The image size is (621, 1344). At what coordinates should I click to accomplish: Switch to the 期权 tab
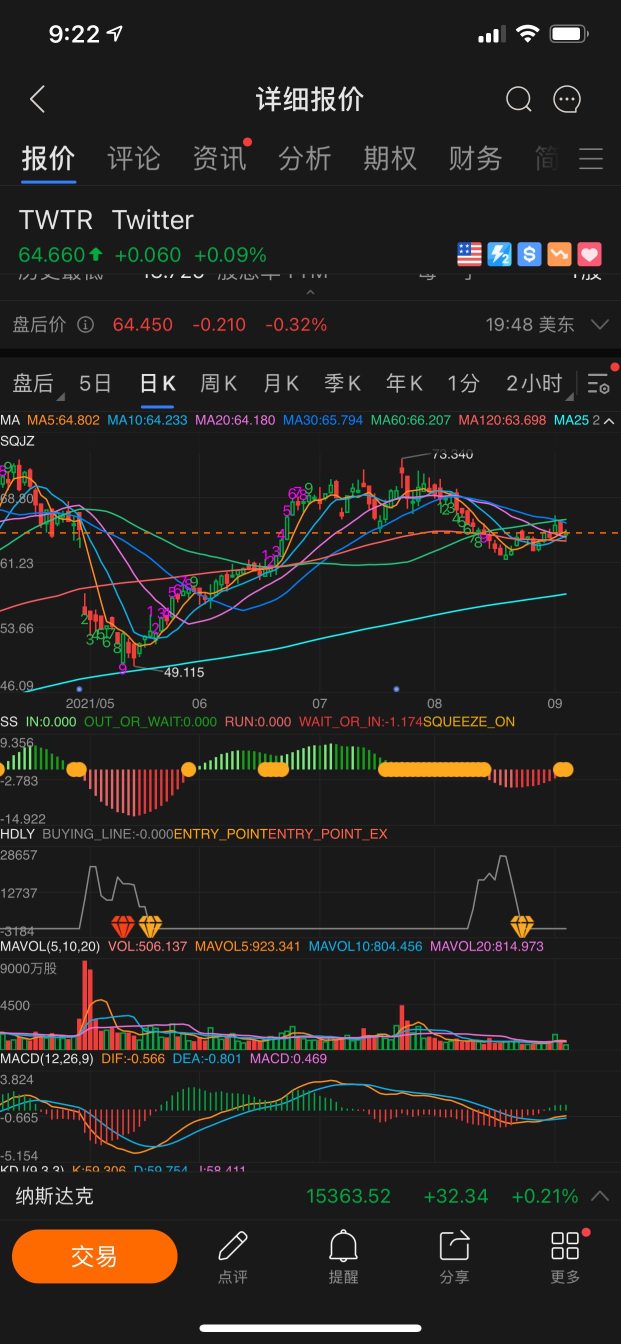coord(389,158)
